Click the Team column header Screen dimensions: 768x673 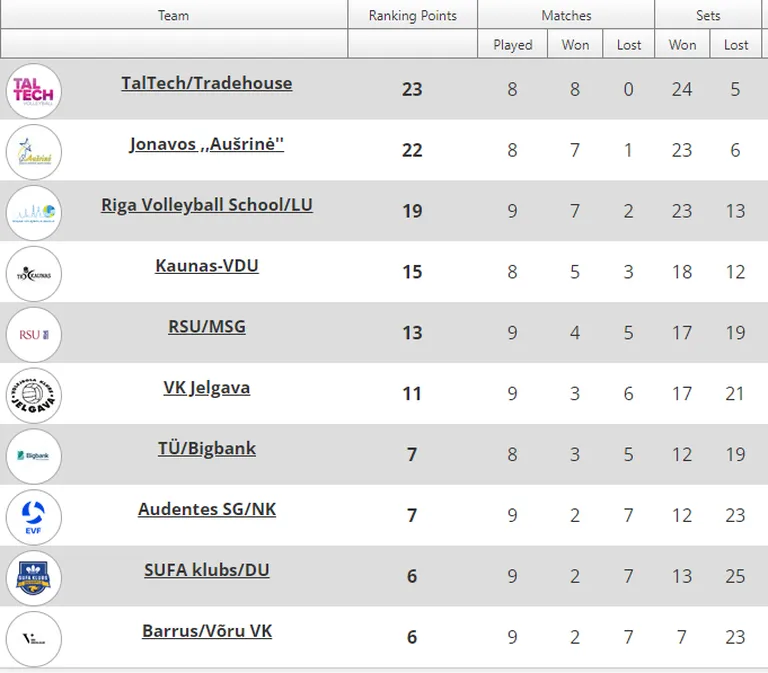pyautogui.click(x=173, y=15)
